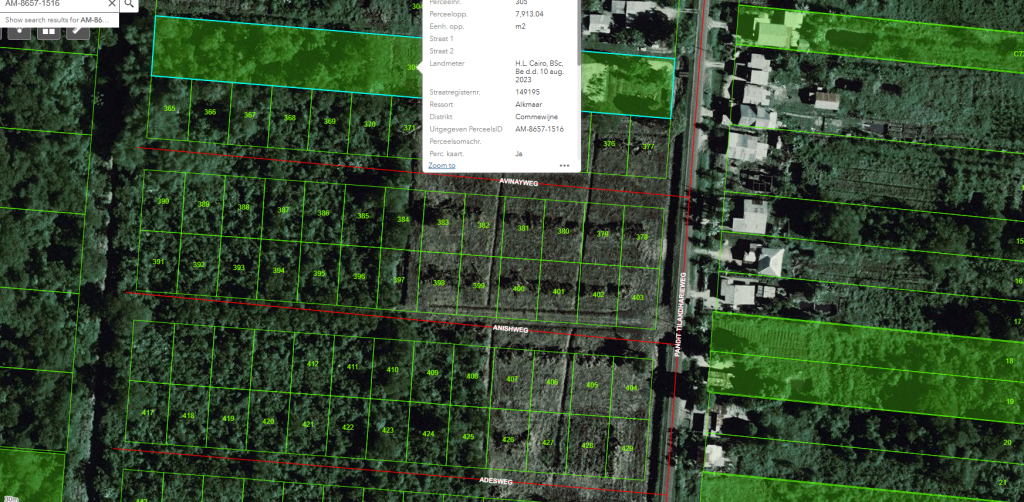Screen dimensions: 1024x502
Task: Click the ANISHWEG street label
Action: (509, 327)
